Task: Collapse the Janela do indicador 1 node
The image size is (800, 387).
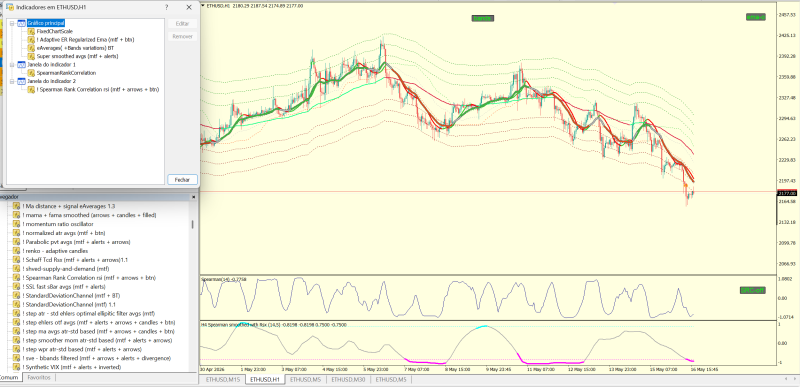Action: pyautogui.click(x=12, y=65)
